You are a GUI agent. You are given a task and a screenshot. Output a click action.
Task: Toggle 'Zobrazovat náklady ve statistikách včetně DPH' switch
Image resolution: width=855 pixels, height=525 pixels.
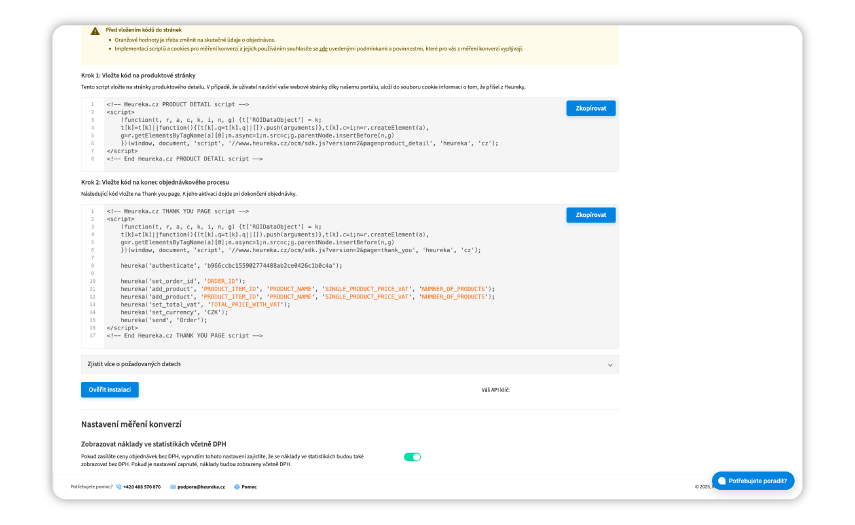click(x=412, y=457)
